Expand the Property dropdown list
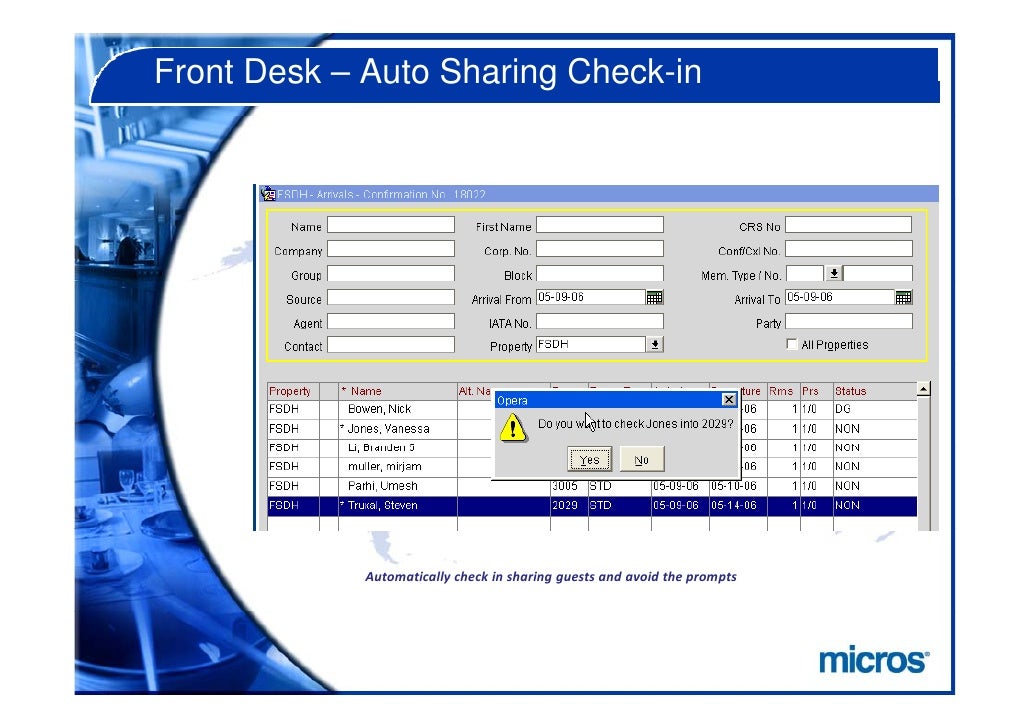Image resolution: width=1030 pixels, height=728 pixels. tap(655, 344)
